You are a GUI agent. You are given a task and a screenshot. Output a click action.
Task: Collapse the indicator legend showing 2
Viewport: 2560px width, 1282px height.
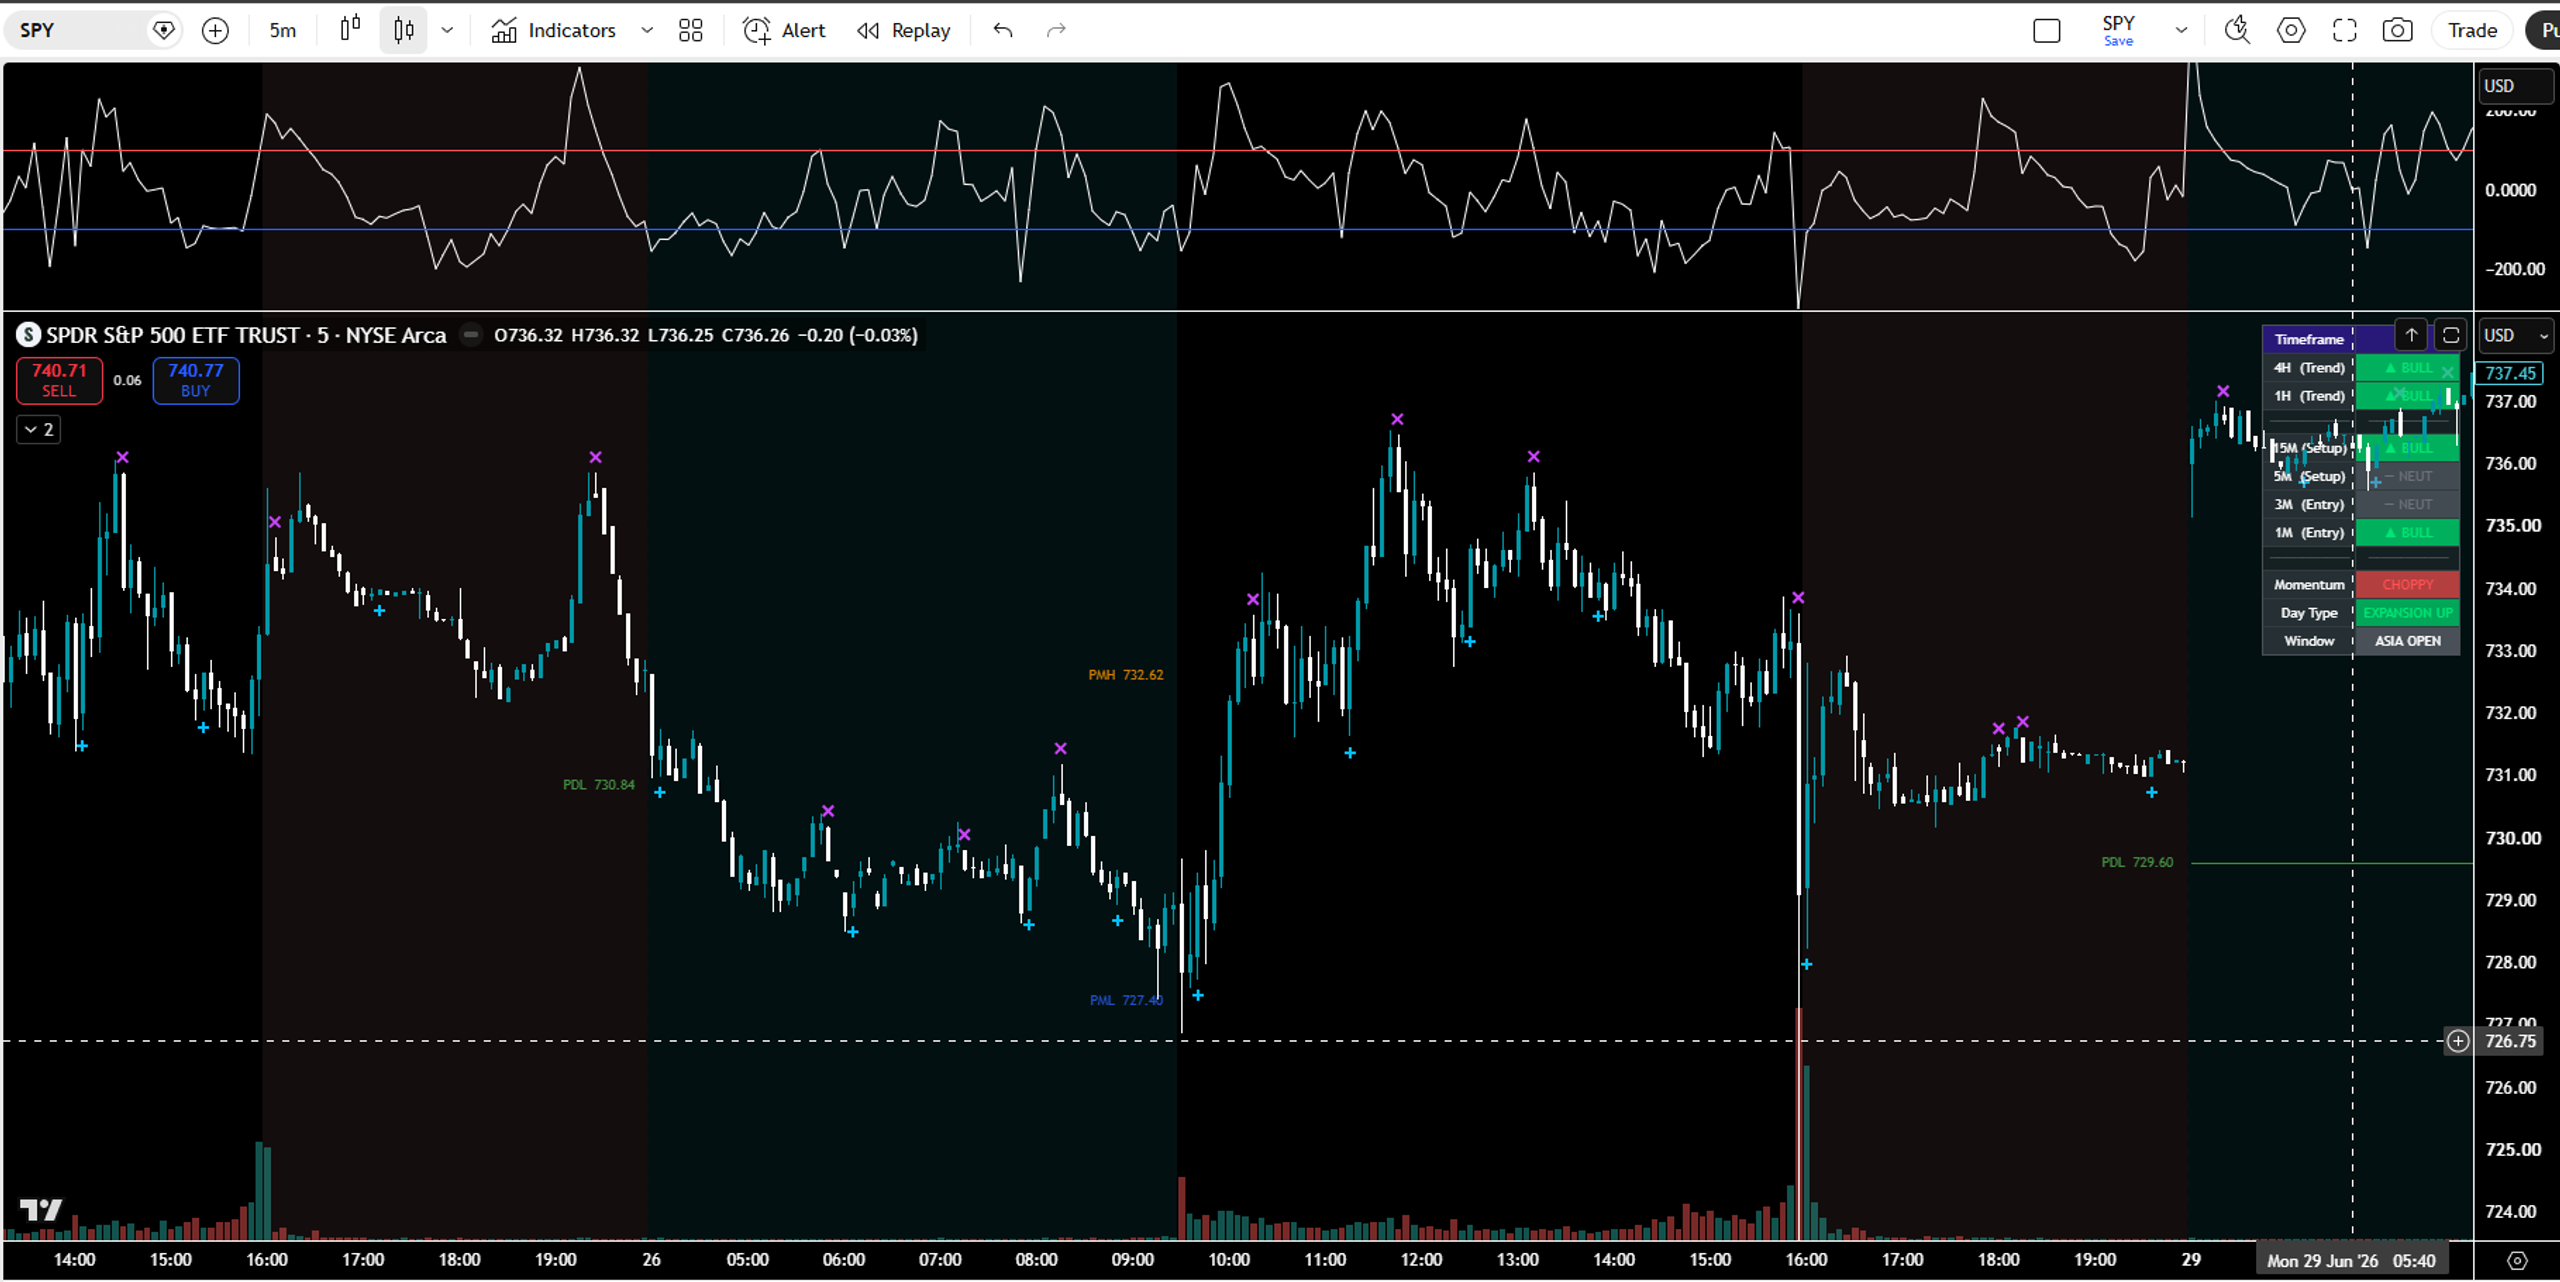pyautogui.click(x=39, y=430)
